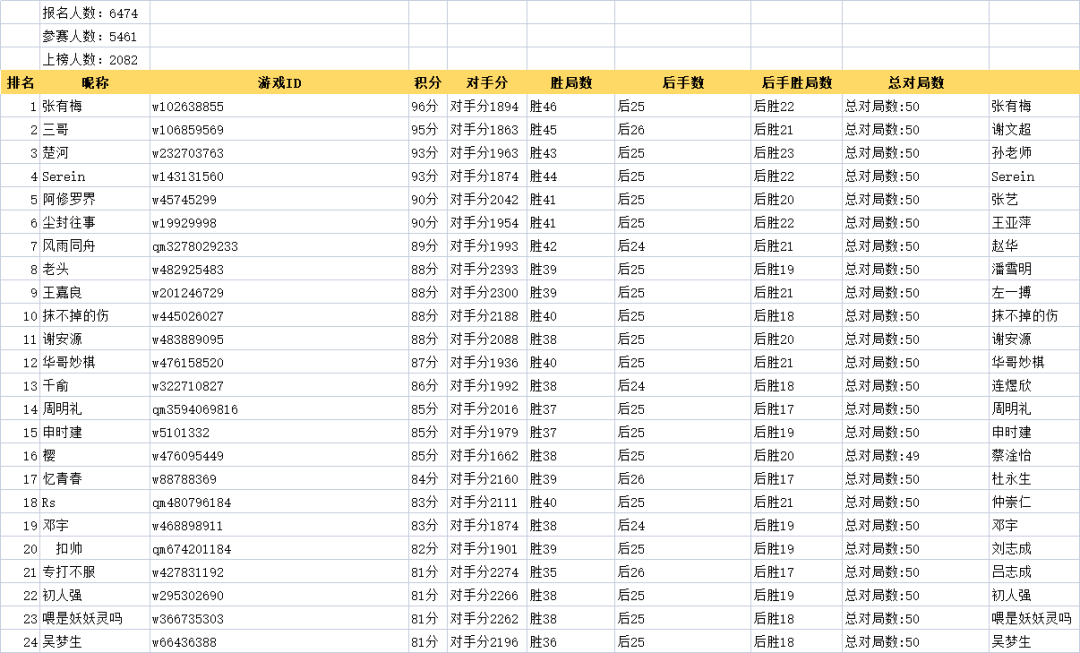Select the Serein nickname cell in rank 4
Screen dimensions: 1080x653
62,176
